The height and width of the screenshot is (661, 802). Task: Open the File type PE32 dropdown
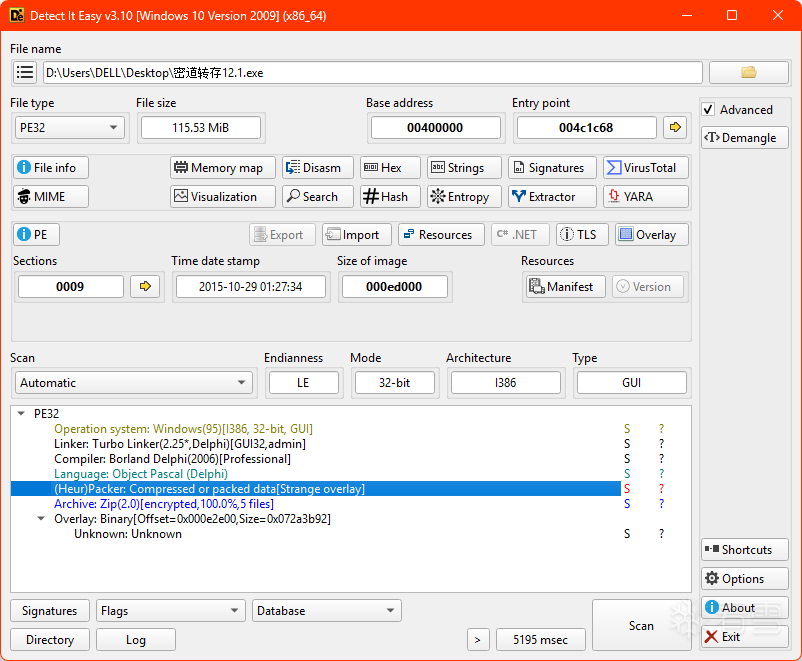[x=70, y=127]
